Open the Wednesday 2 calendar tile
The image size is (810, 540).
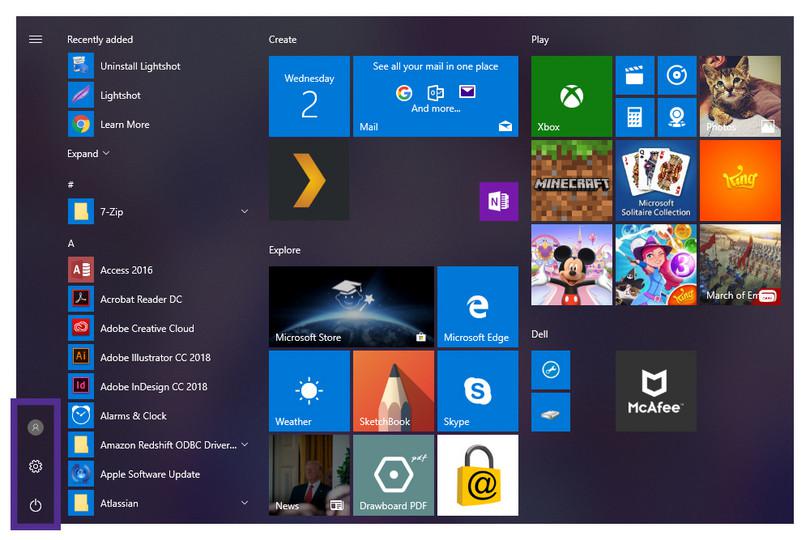click(x=309, y=96)
